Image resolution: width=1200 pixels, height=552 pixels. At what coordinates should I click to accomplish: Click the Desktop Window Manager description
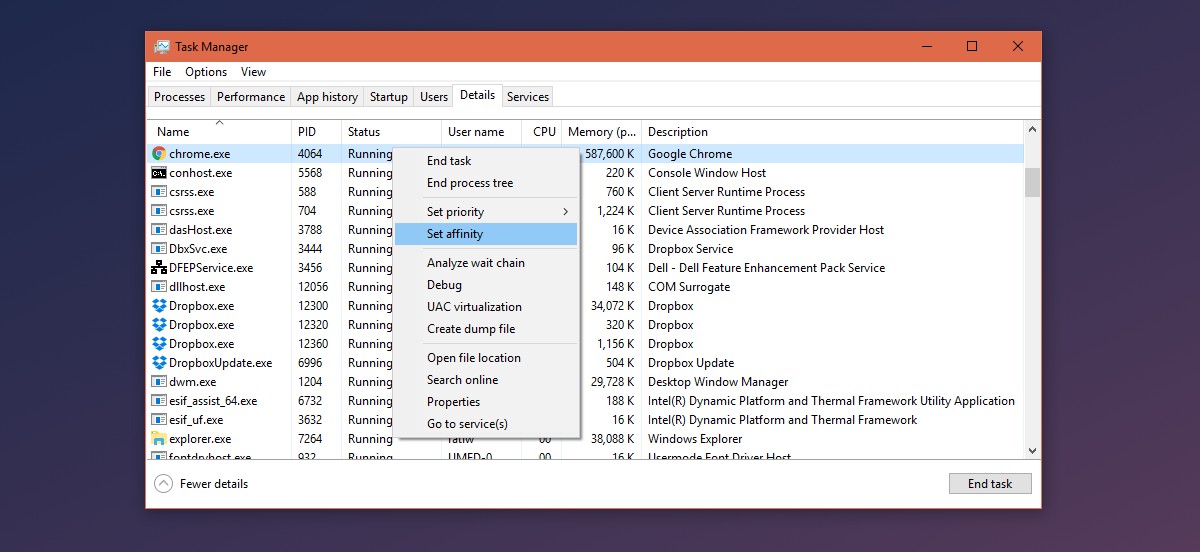[718, 382]
